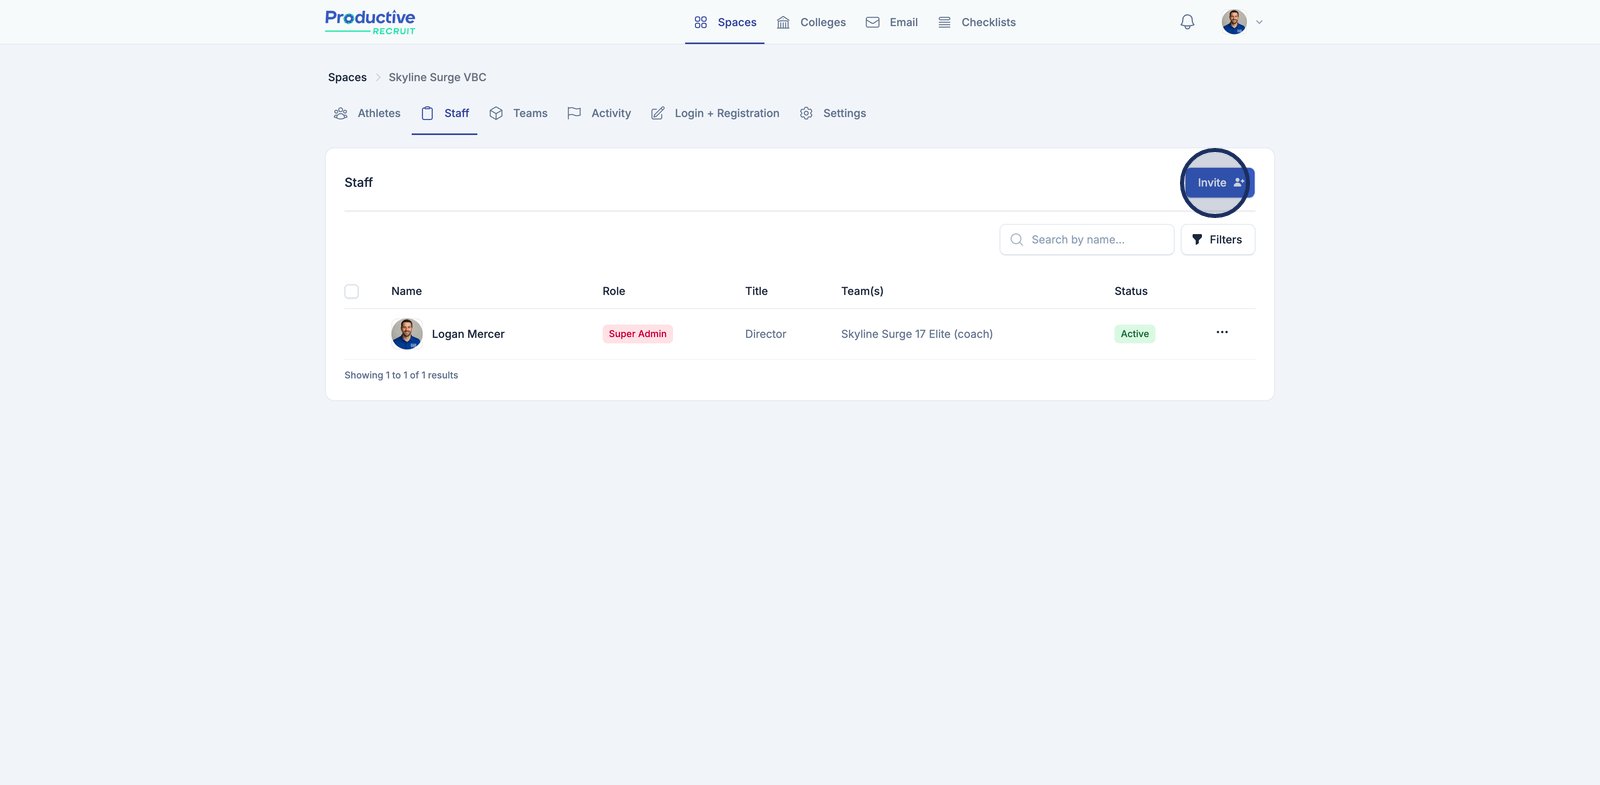Click the Staff panel heading
This screenshot has height=785, width=1600.
tap(358, 182)
